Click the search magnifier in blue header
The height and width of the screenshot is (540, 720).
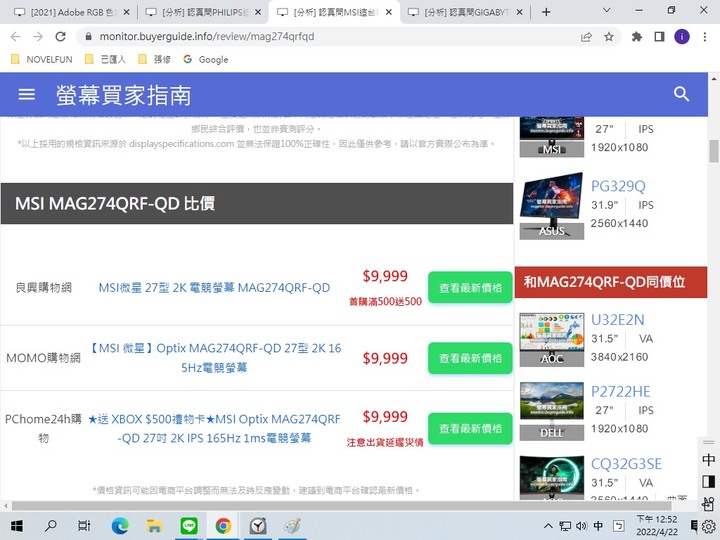pyautogui.click(x=681, y=94)
